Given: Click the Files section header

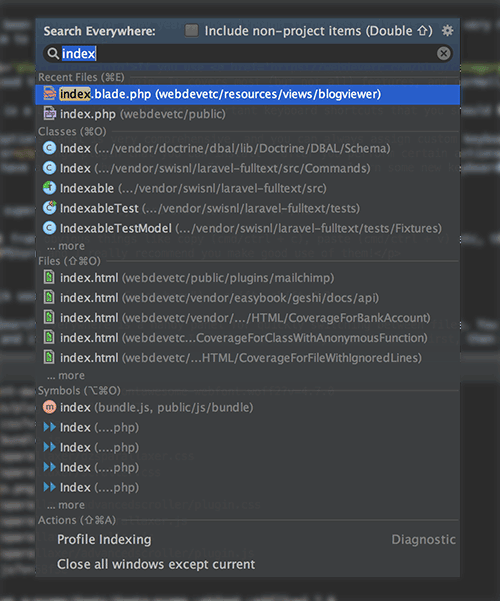Looking at the screenshot, I should (69, 261).
